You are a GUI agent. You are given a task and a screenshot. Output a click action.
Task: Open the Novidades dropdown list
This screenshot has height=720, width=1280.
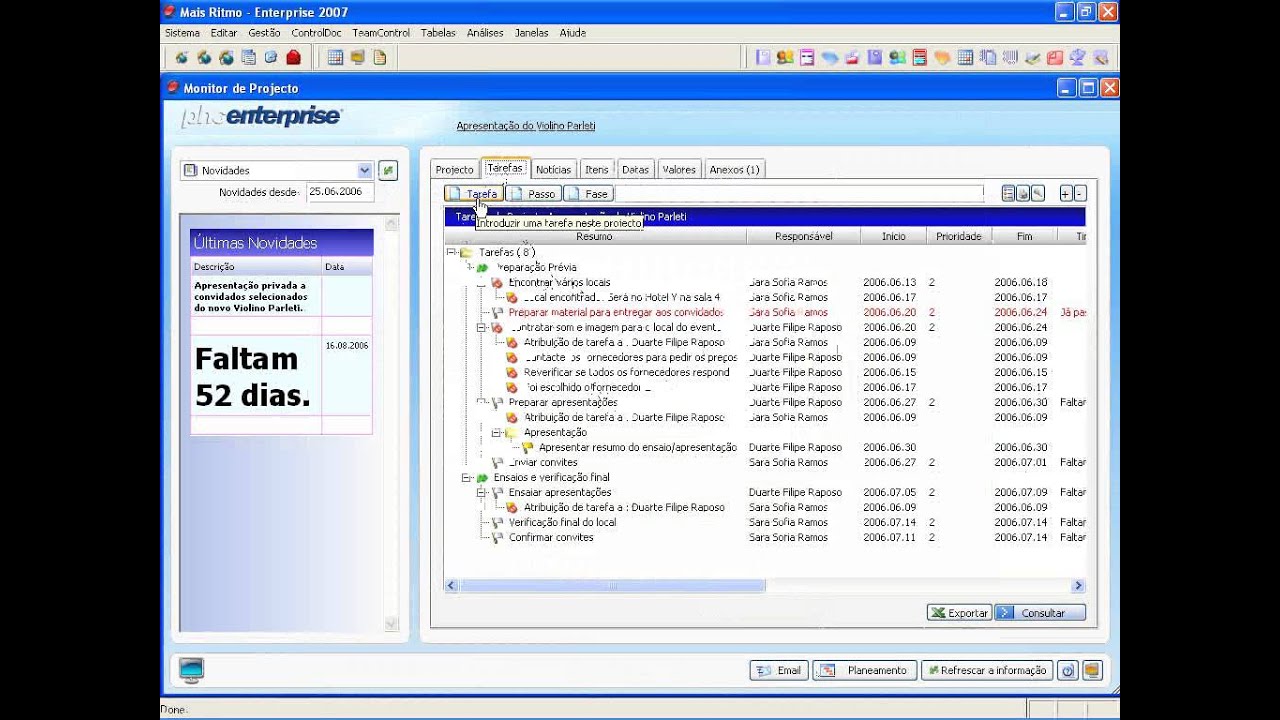pyautogui.click(x=364, y=170)
